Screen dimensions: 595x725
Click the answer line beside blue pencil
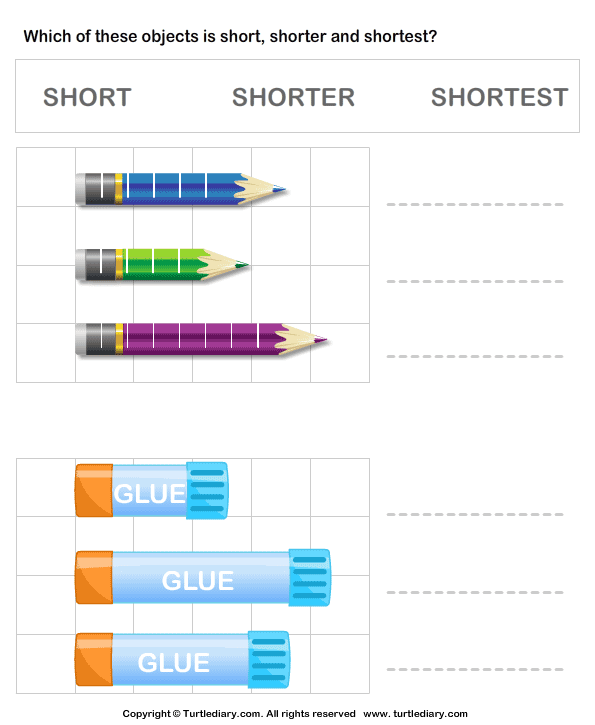coord(475,204)
